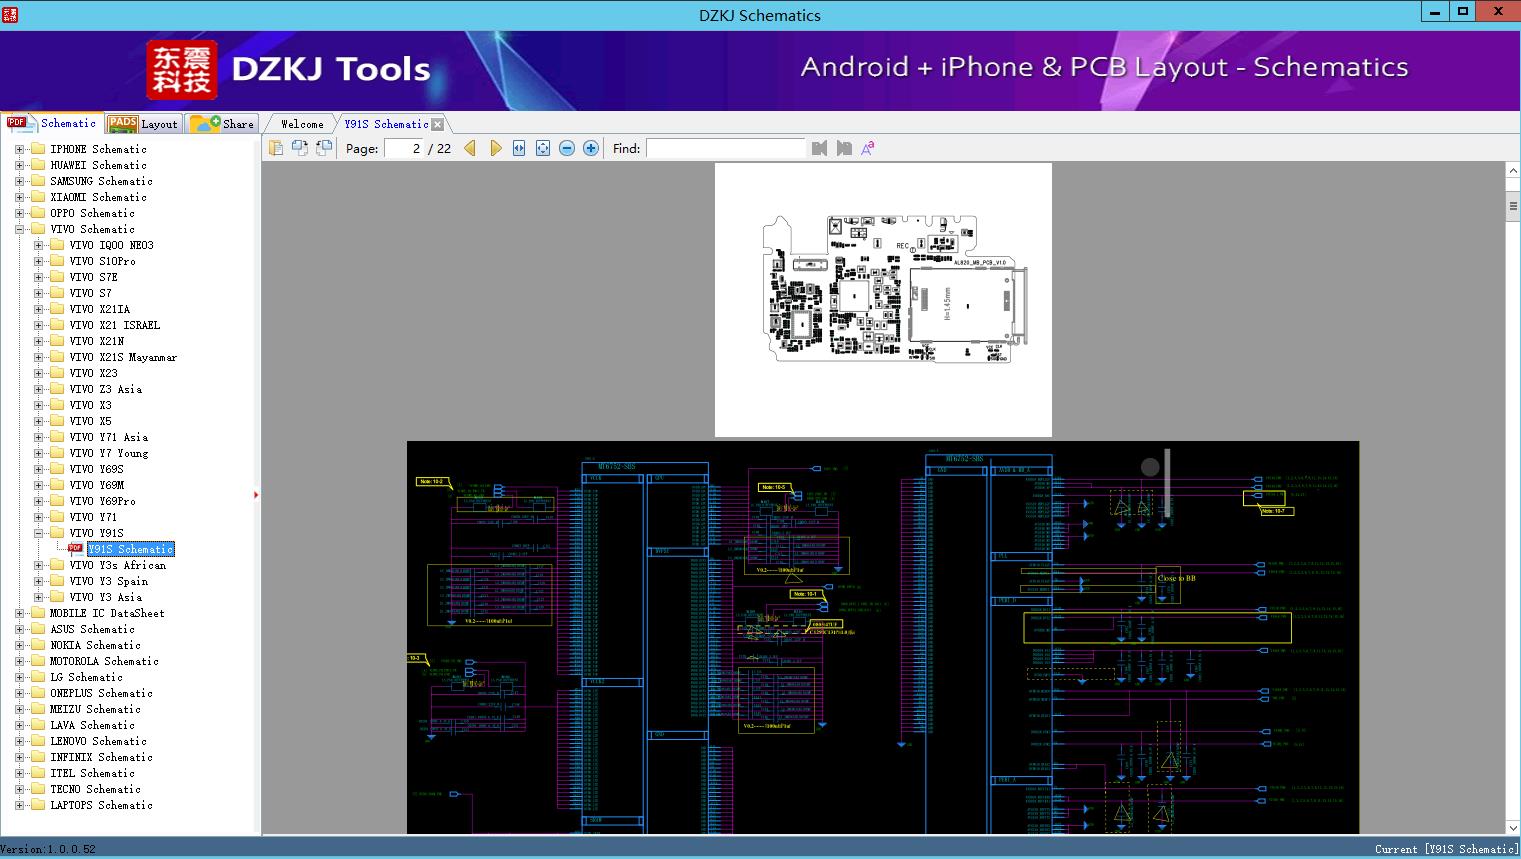Screen dimensions: 1521x859
Task: Go to the previous page arrow
Action: coord(470,148)
